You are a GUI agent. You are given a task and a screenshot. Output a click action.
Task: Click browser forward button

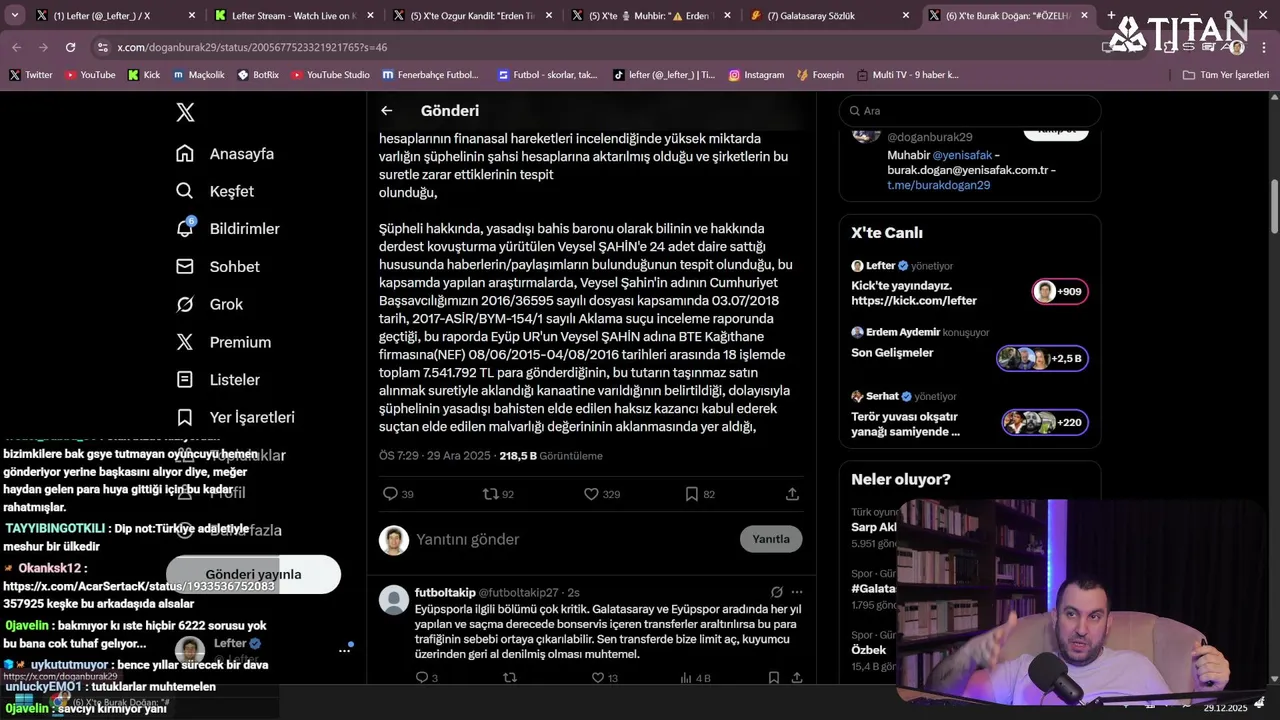[43, 47]
